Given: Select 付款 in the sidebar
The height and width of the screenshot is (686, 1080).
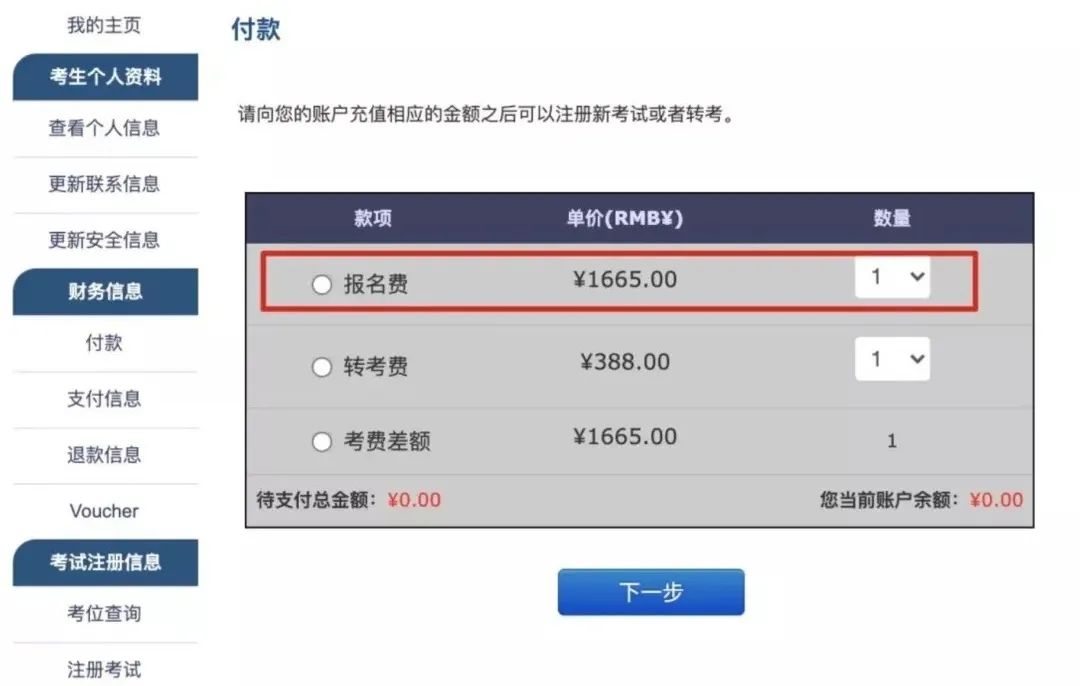Looking at the screenshot, I should pyautogui.click(x=104, y=343).
